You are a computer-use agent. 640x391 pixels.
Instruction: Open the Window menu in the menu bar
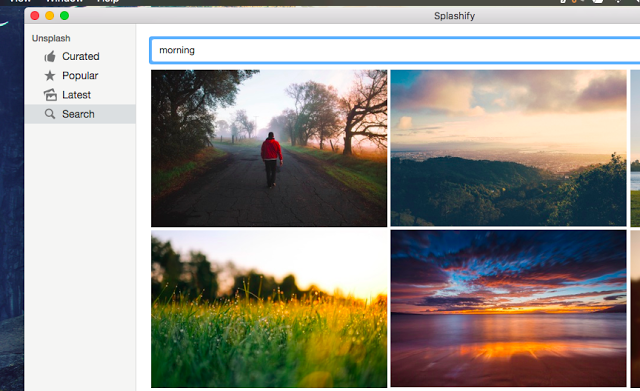tap(64, 1)
